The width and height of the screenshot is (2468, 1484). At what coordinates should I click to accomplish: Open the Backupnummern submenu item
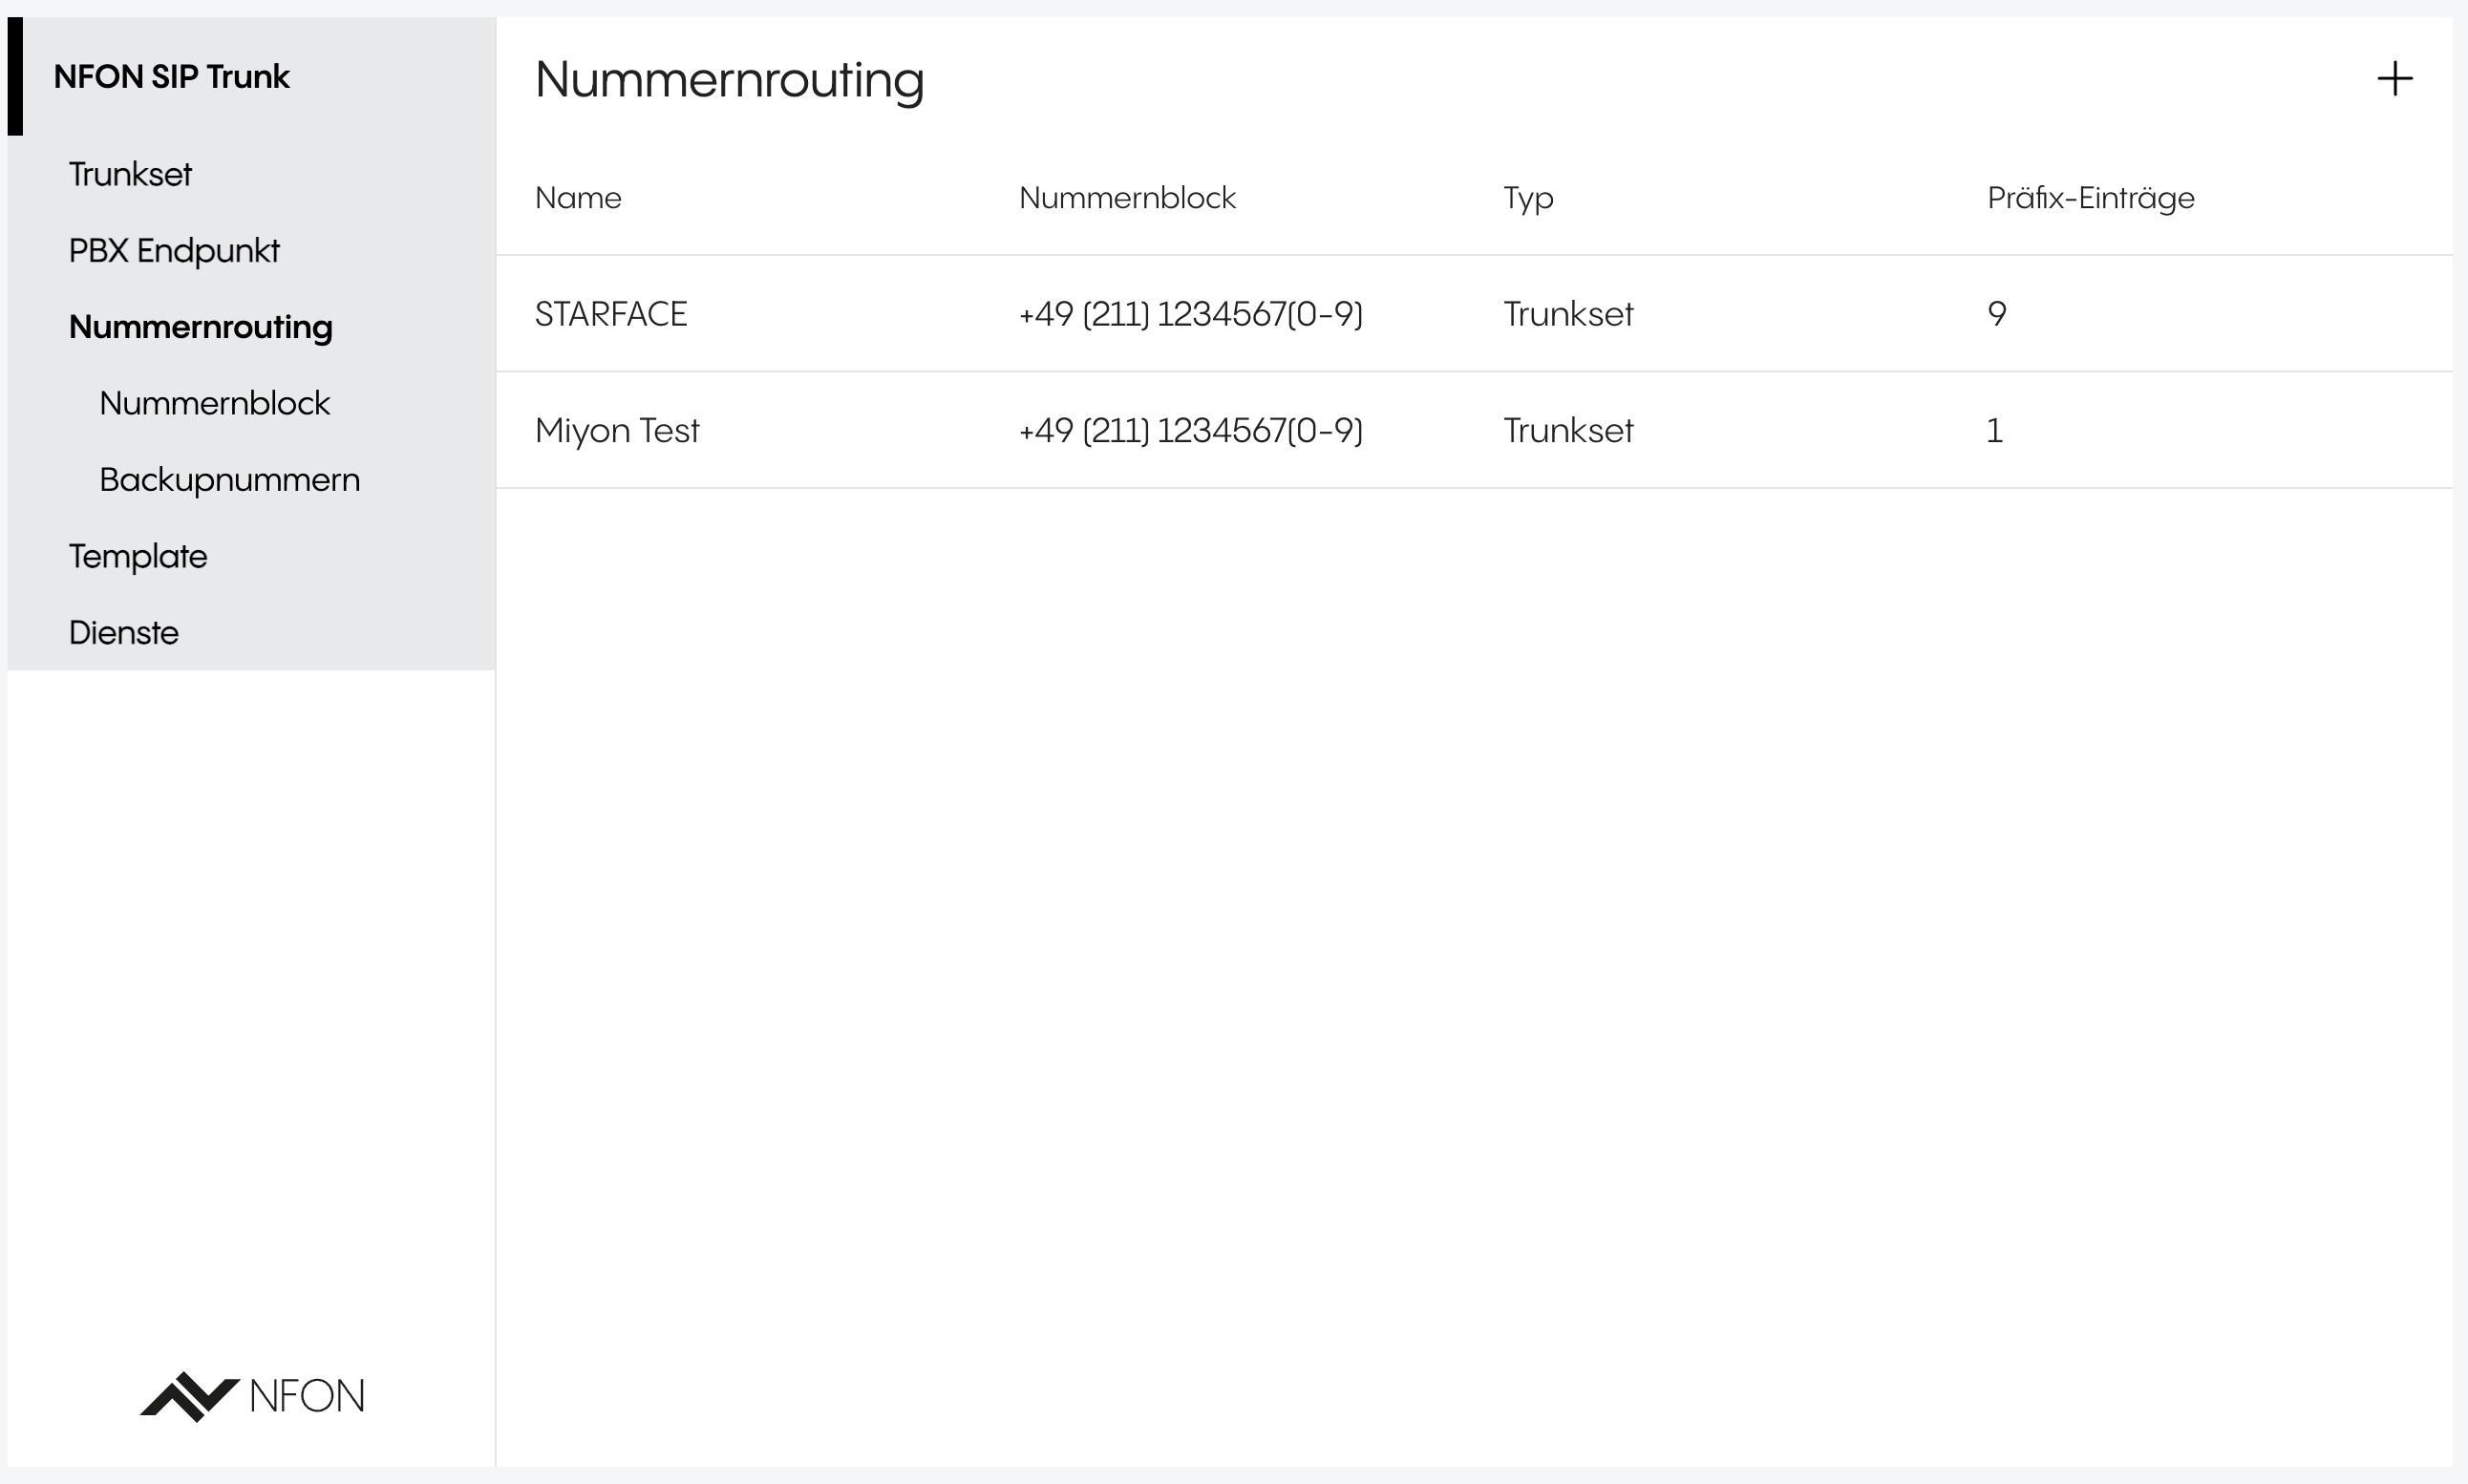point(229,480)
